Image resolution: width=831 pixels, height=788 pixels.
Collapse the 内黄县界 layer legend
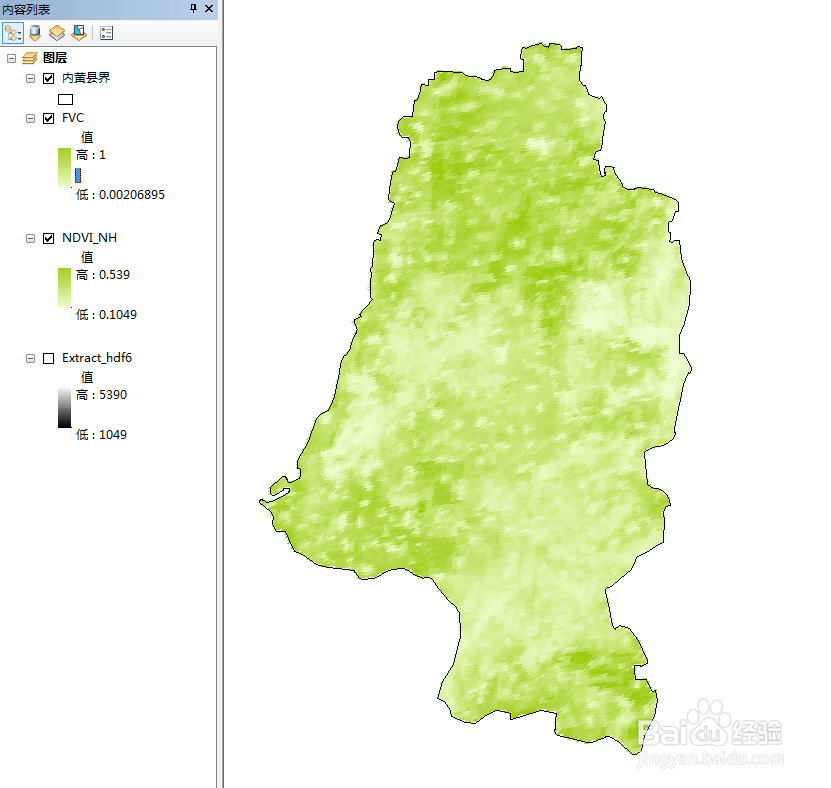click(30, 78)
